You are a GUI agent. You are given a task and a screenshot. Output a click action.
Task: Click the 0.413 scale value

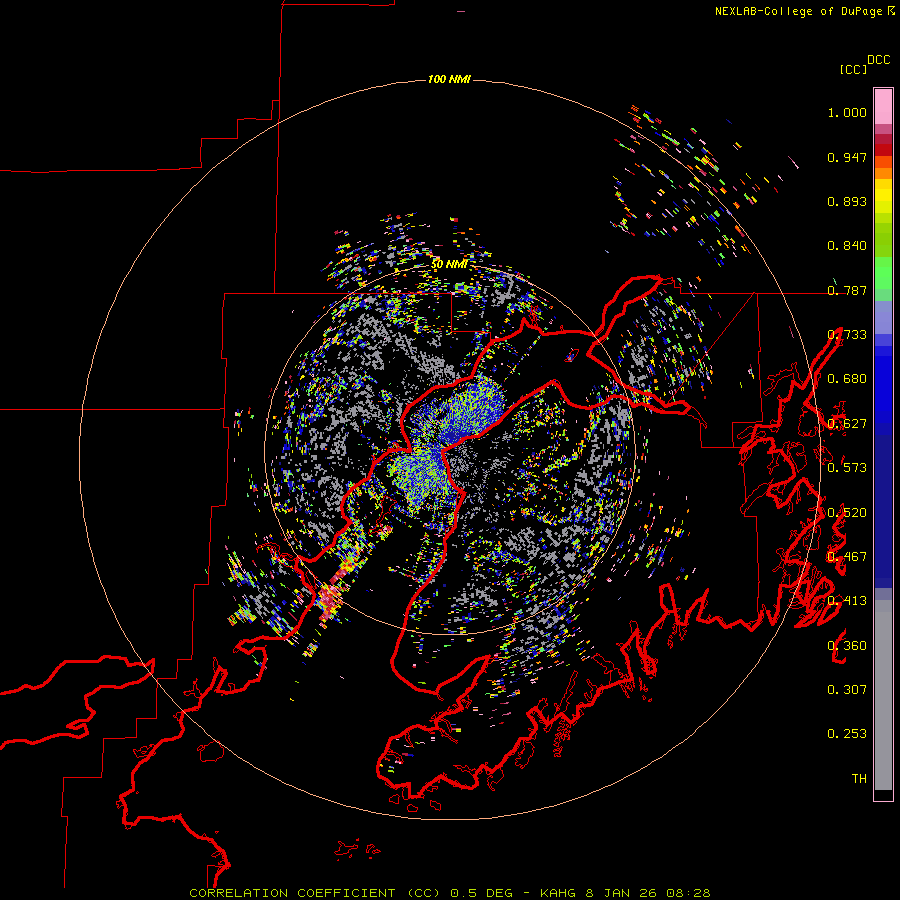pyautogui.click(x=847, y=601)
